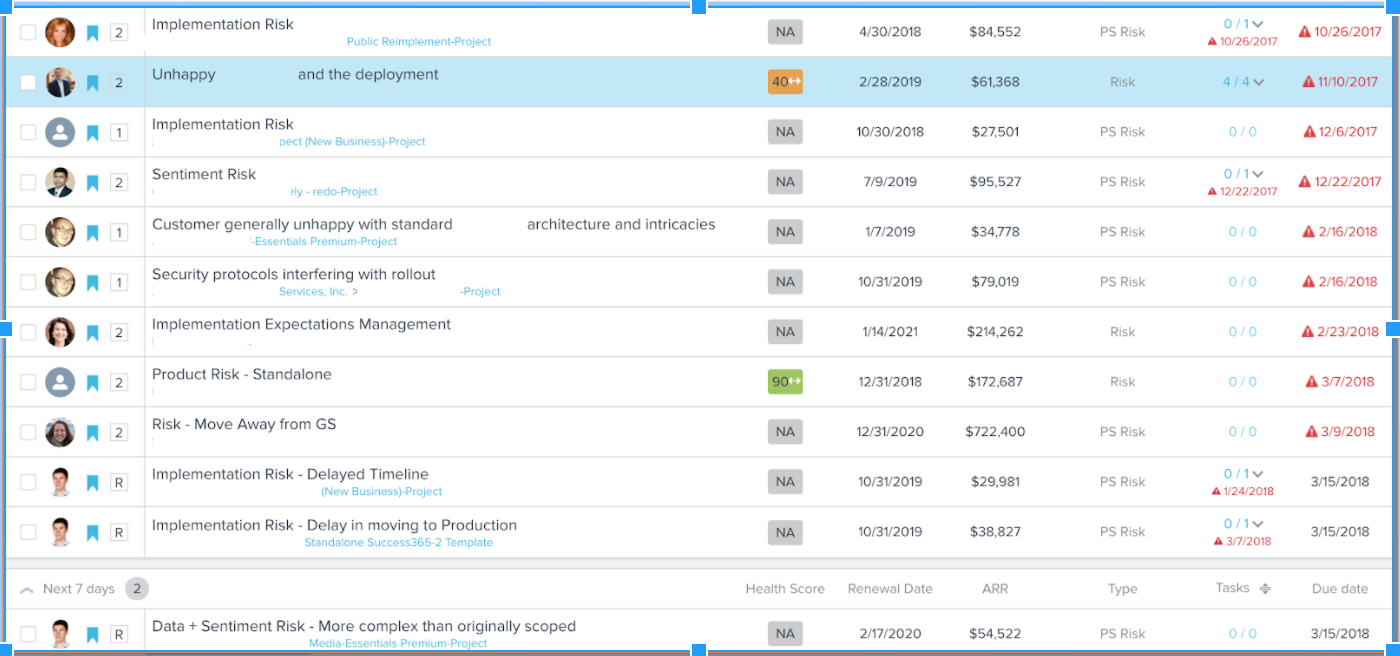Open the Public Reimplement-Project link
The image size is (1400, 656).
419,42
